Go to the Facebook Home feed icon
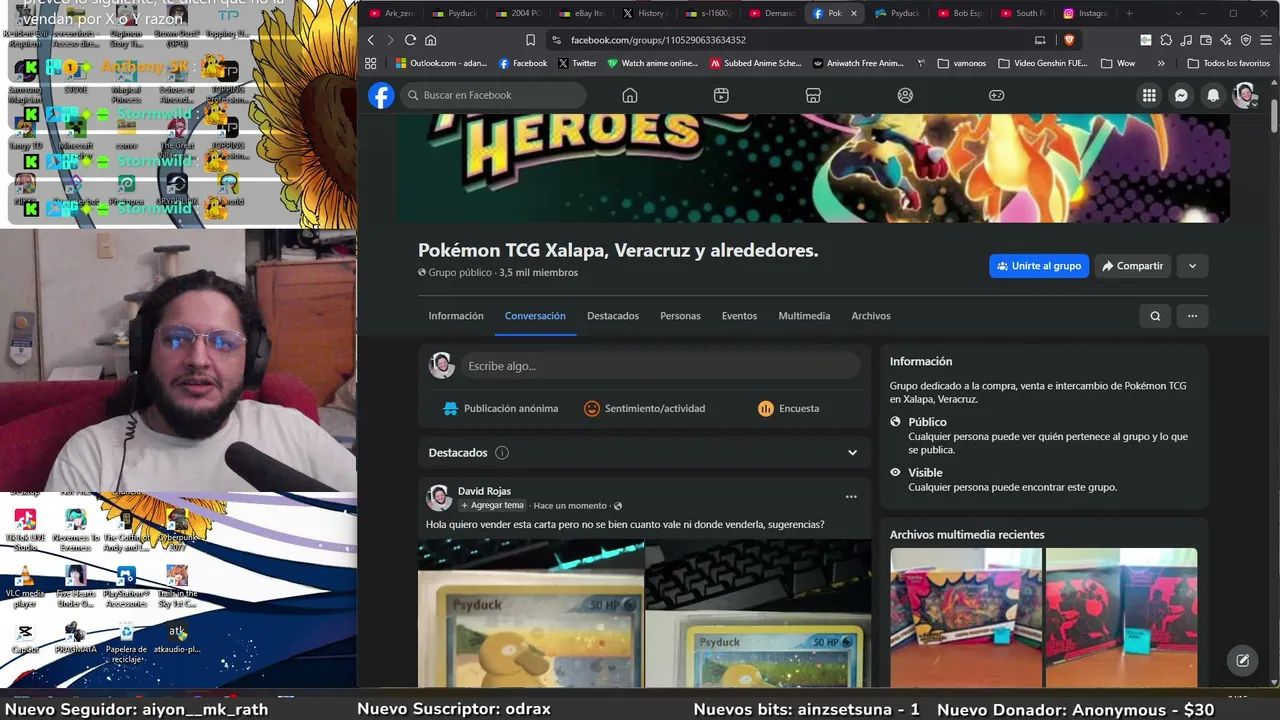The image size is (1280, 720). coord(629,95)
